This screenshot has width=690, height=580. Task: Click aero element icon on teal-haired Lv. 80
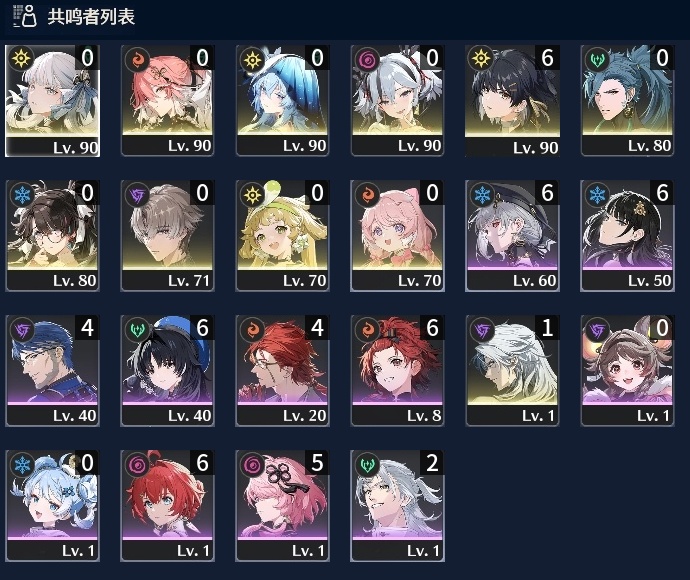pos(597,59)
